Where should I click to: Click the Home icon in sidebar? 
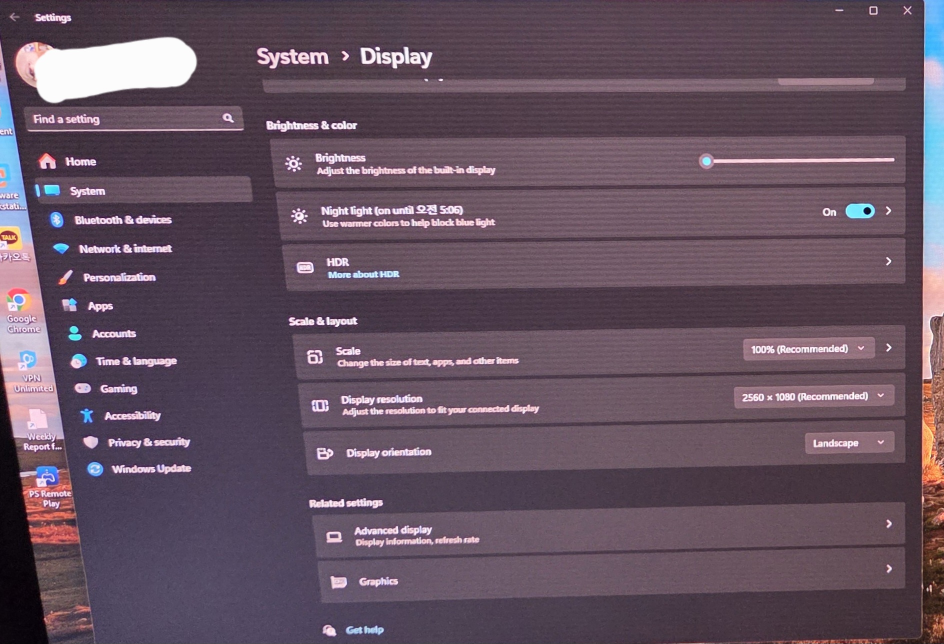click(x=47, y=161)
